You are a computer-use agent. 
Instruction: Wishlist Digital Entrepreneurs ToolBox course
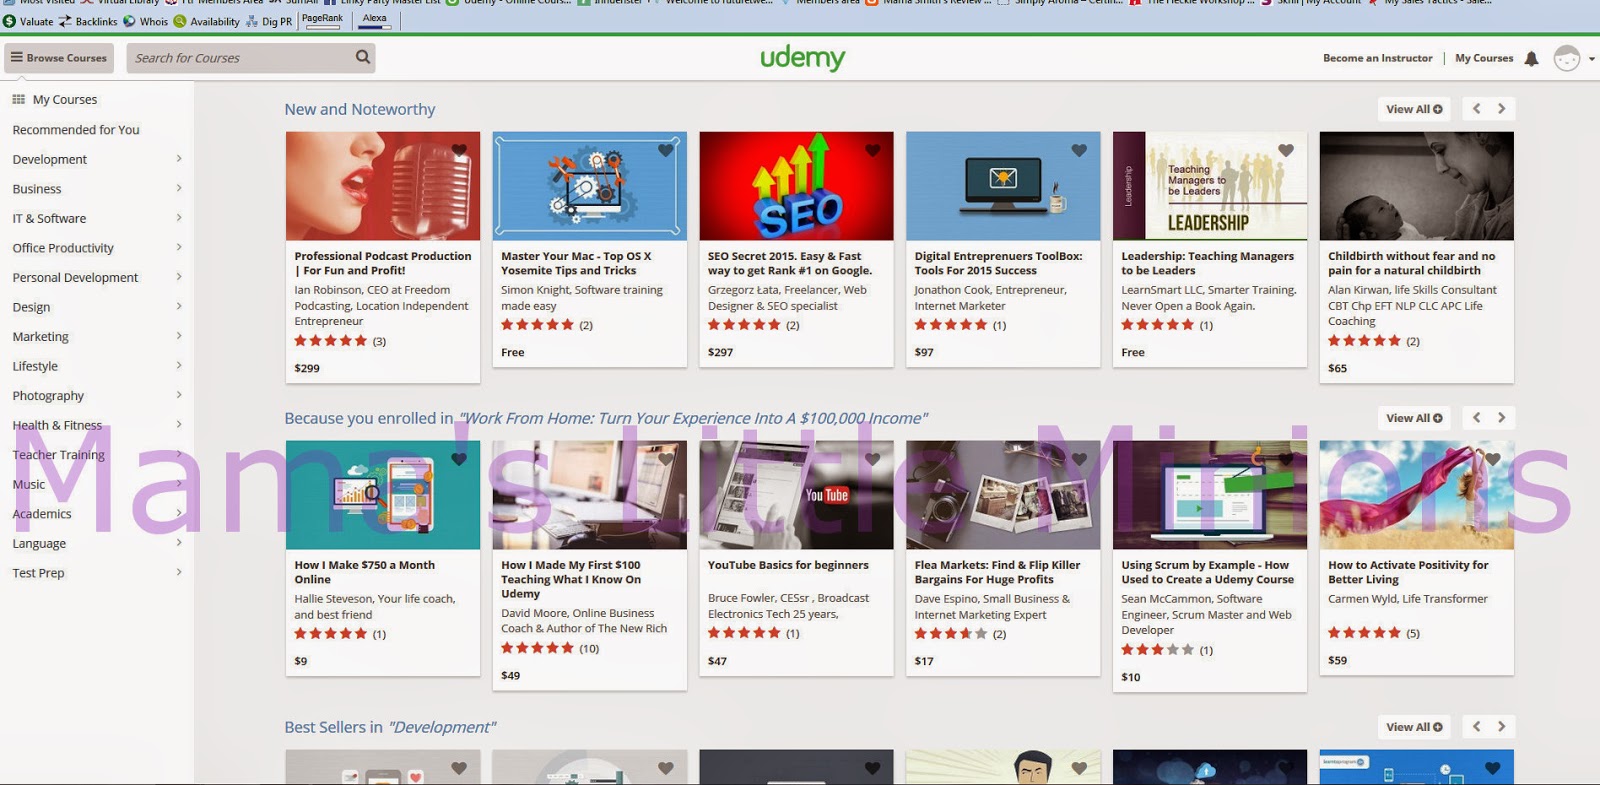(1079, 150)
